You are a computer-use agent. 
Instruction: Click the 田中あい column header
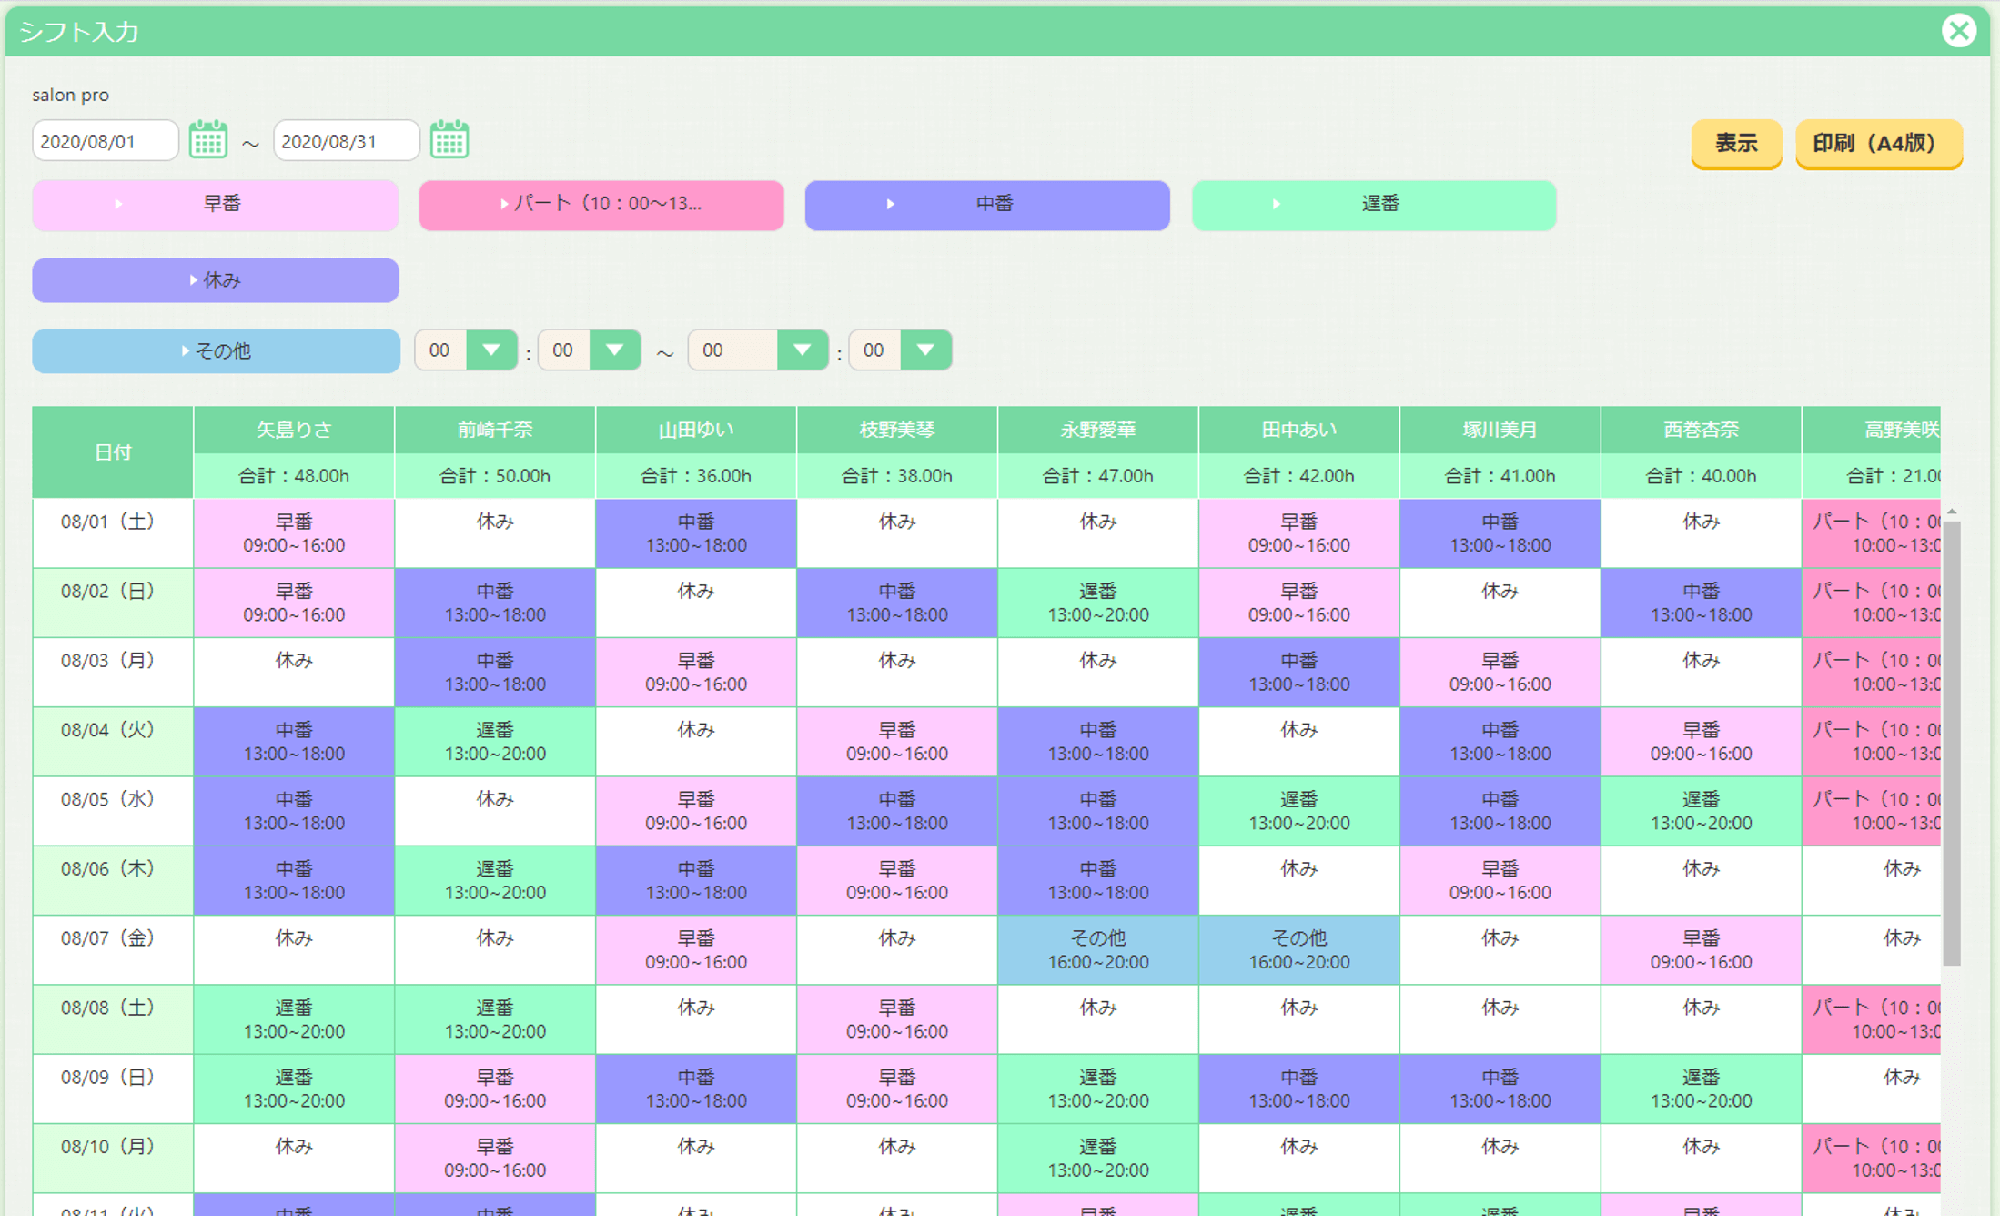tap(1299, 430)
